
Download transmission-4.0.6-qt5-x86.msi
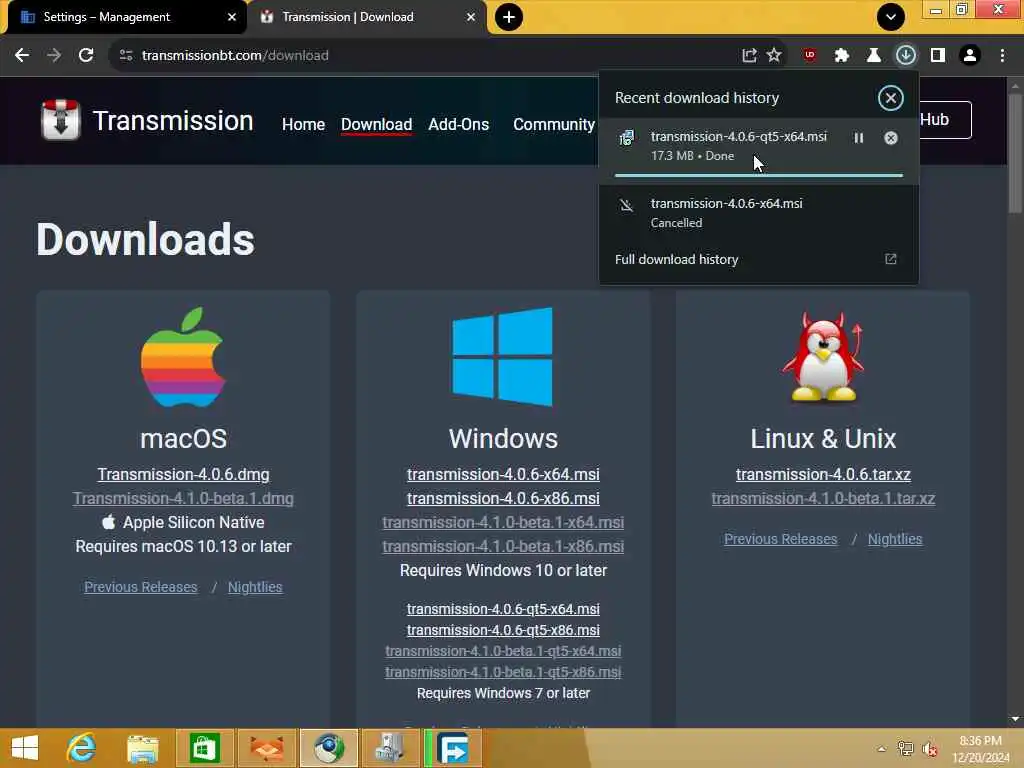(x=503, y=630)
